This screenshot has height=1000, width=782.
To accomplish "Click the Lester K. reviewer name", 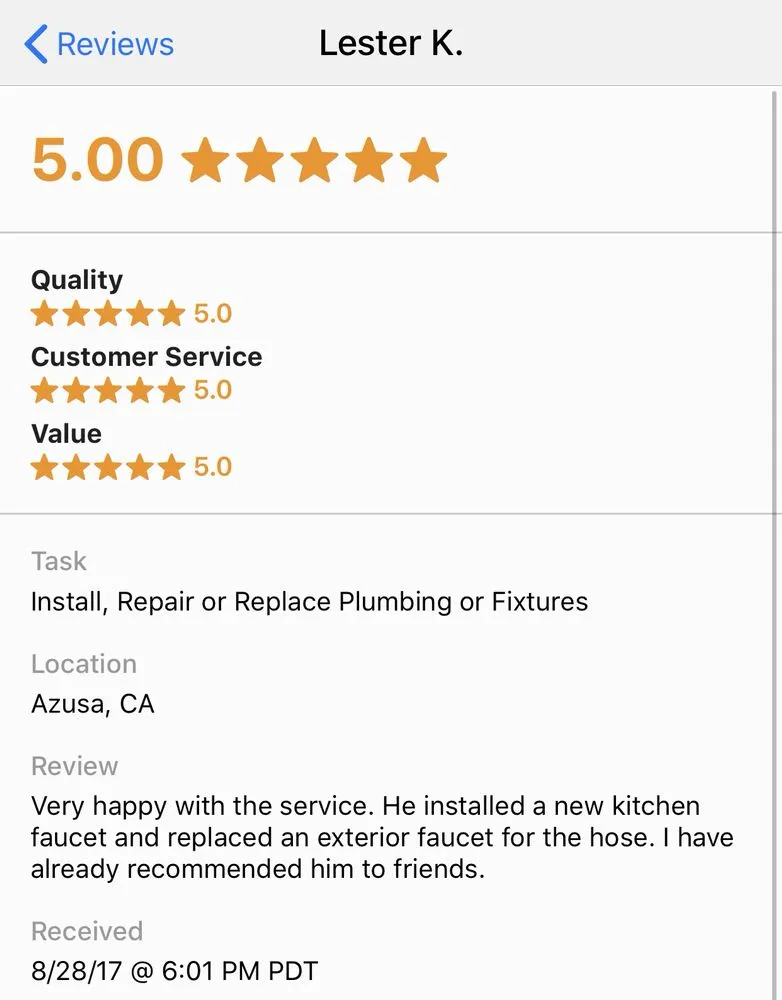I will [391, 43].
